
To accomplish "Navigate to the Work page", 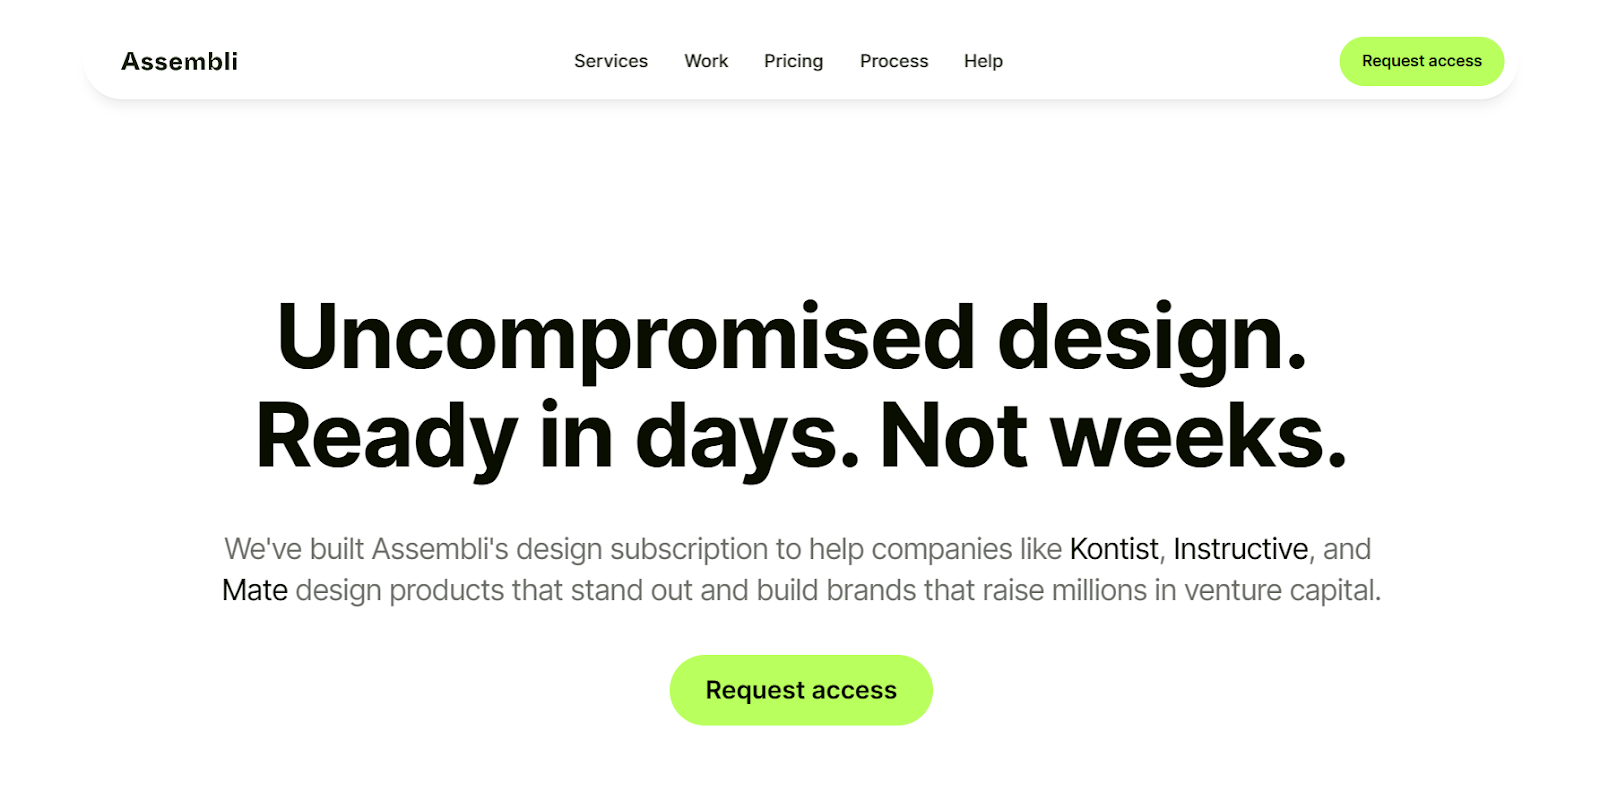I will [705, 61].
